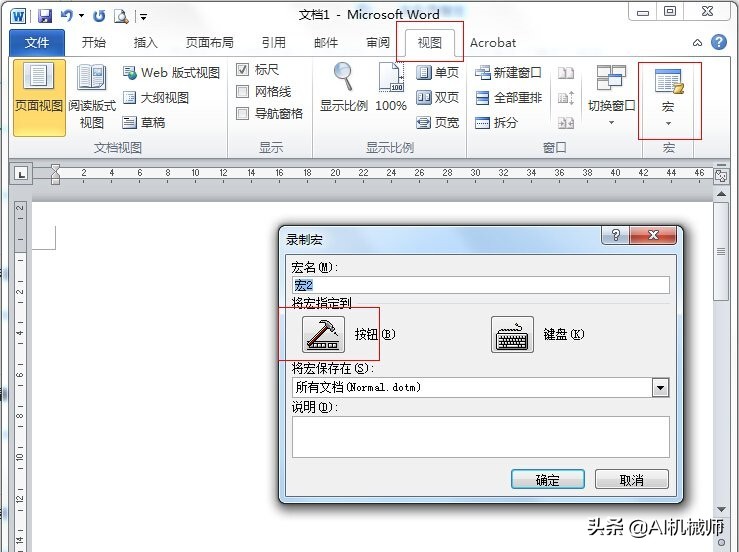Image resolution: width=739 pixels, height=552 pixels.
Task: Open the Acrobat ribbon tab
Action: coord(493,43)
